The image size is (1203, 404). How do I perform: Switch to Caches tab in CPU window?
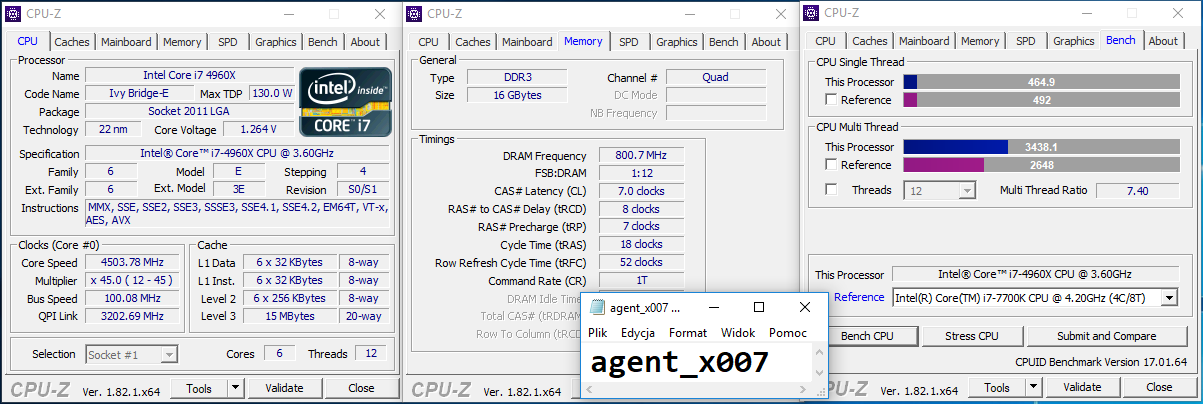(72, 42)
